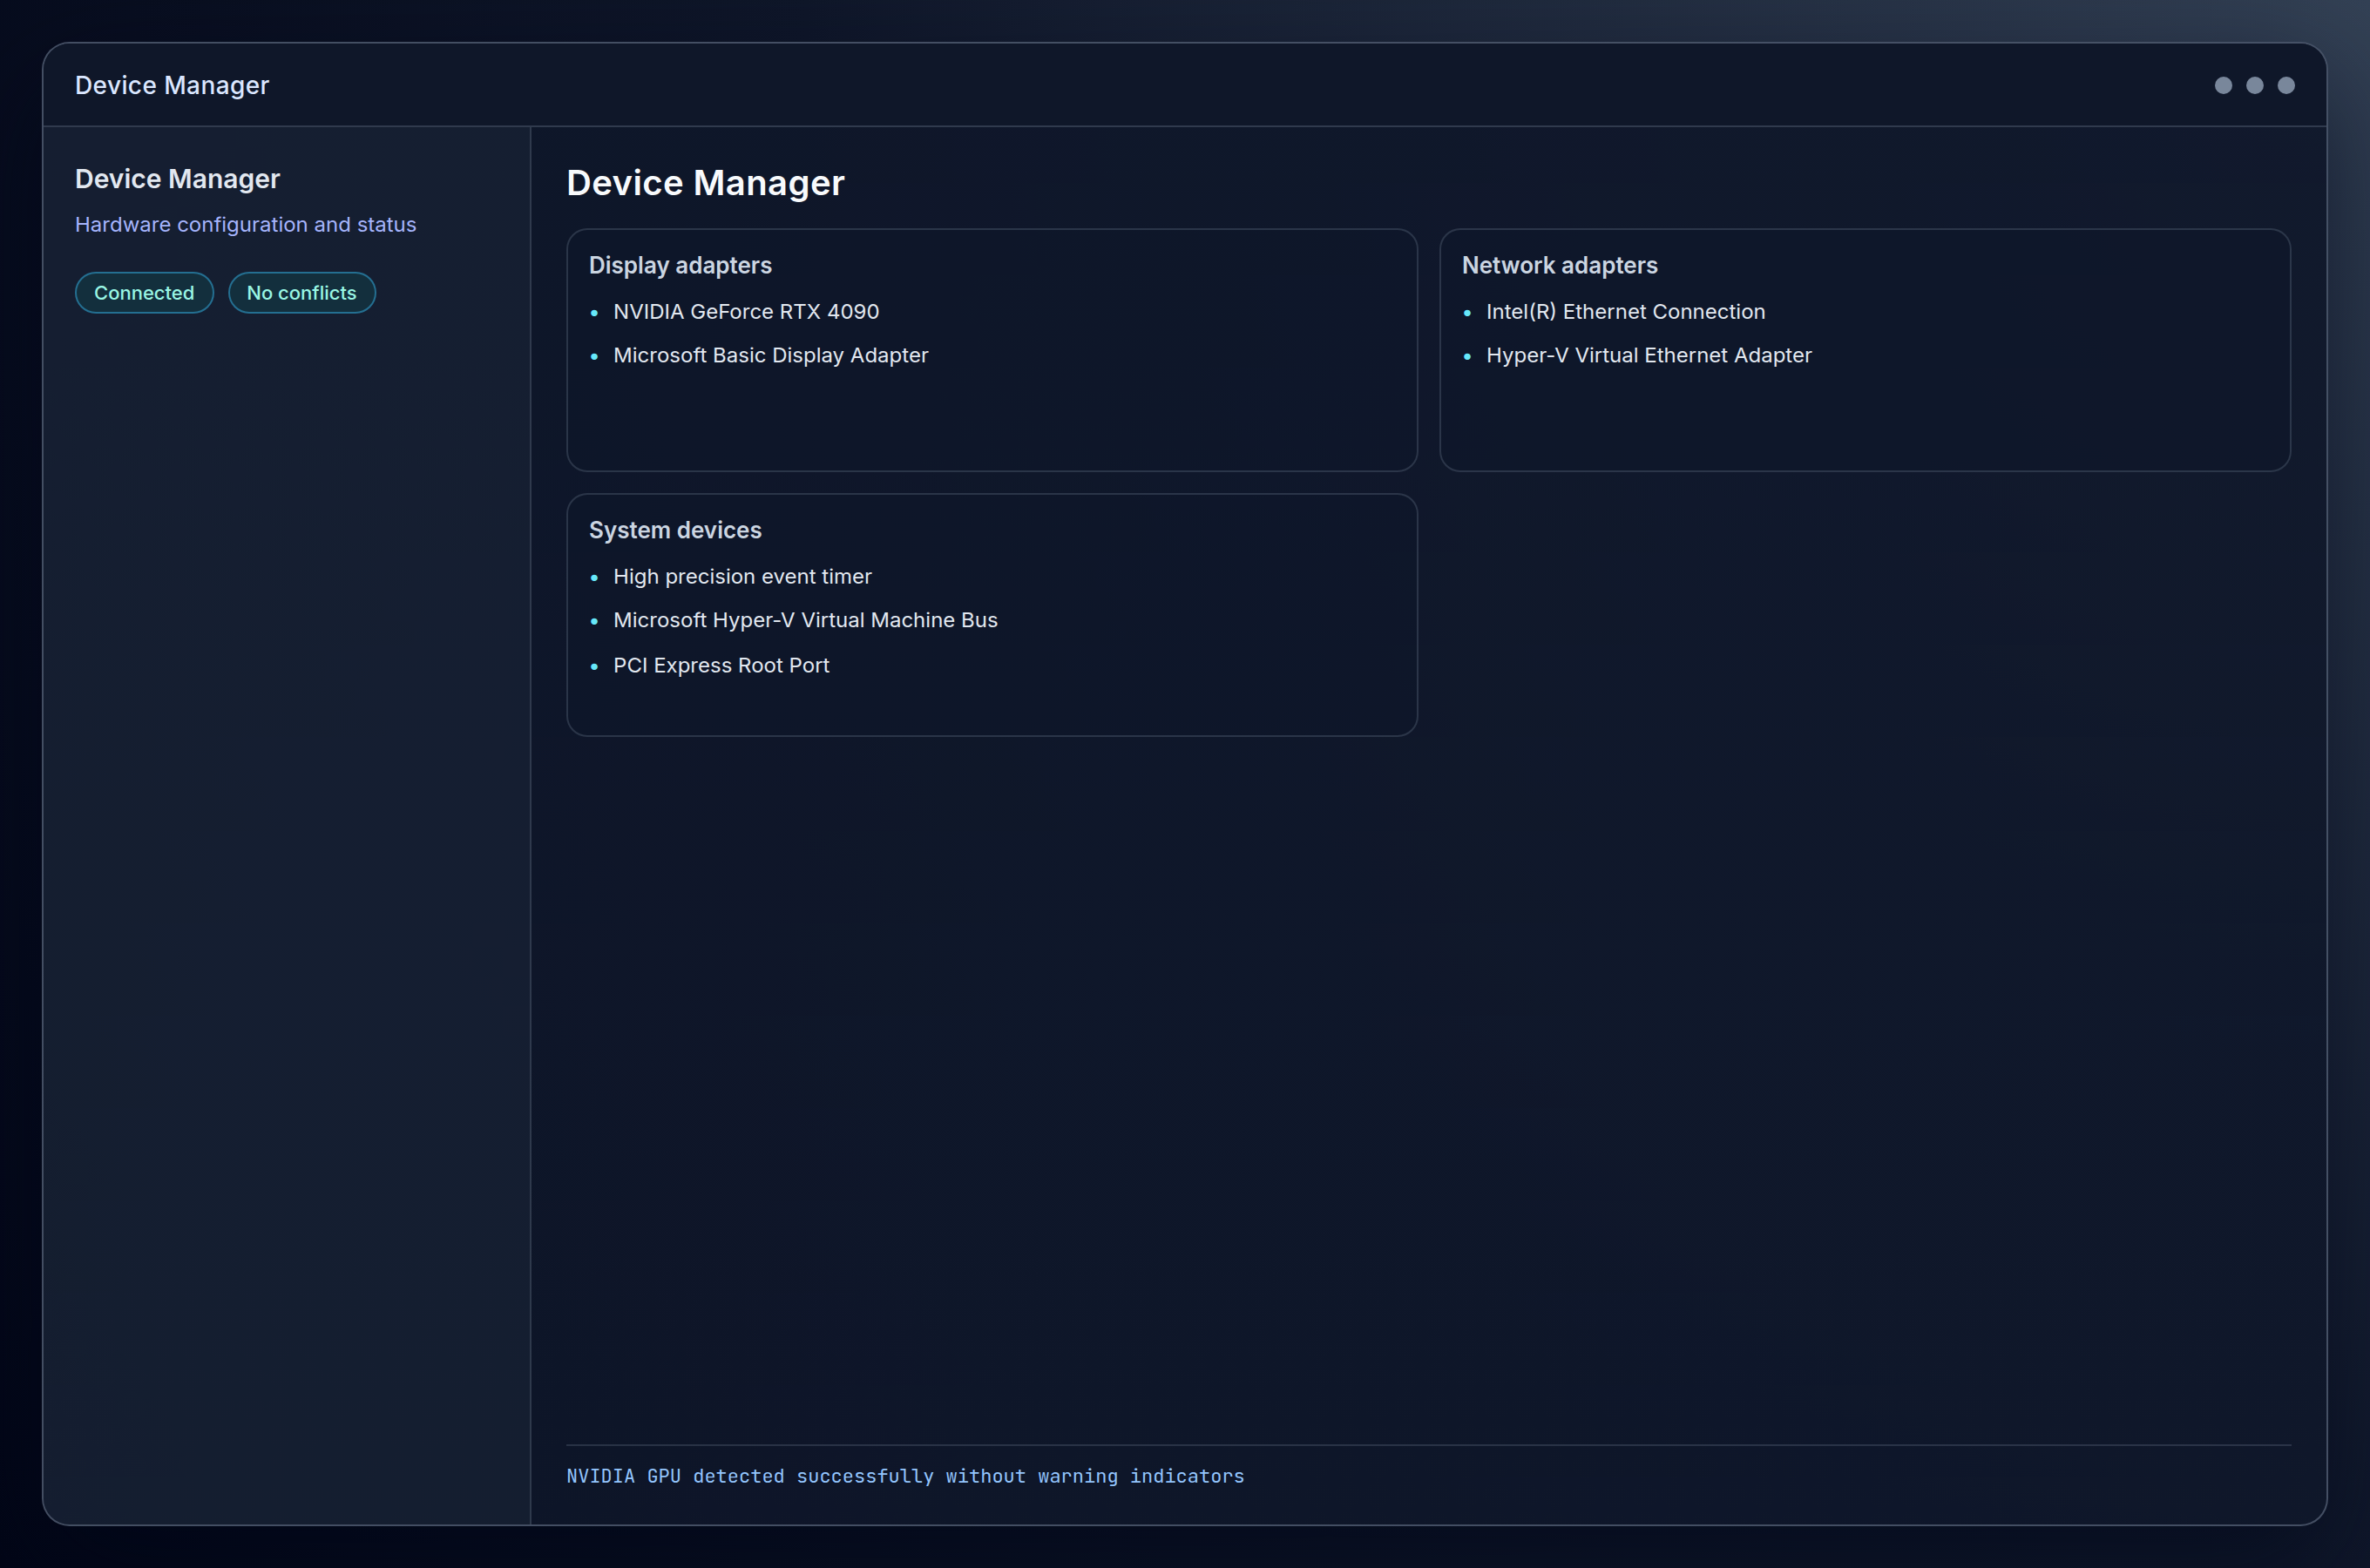Open the sidebar Device Manager heading
Screen dimensions: 2370x1568
tap(177, 178)
